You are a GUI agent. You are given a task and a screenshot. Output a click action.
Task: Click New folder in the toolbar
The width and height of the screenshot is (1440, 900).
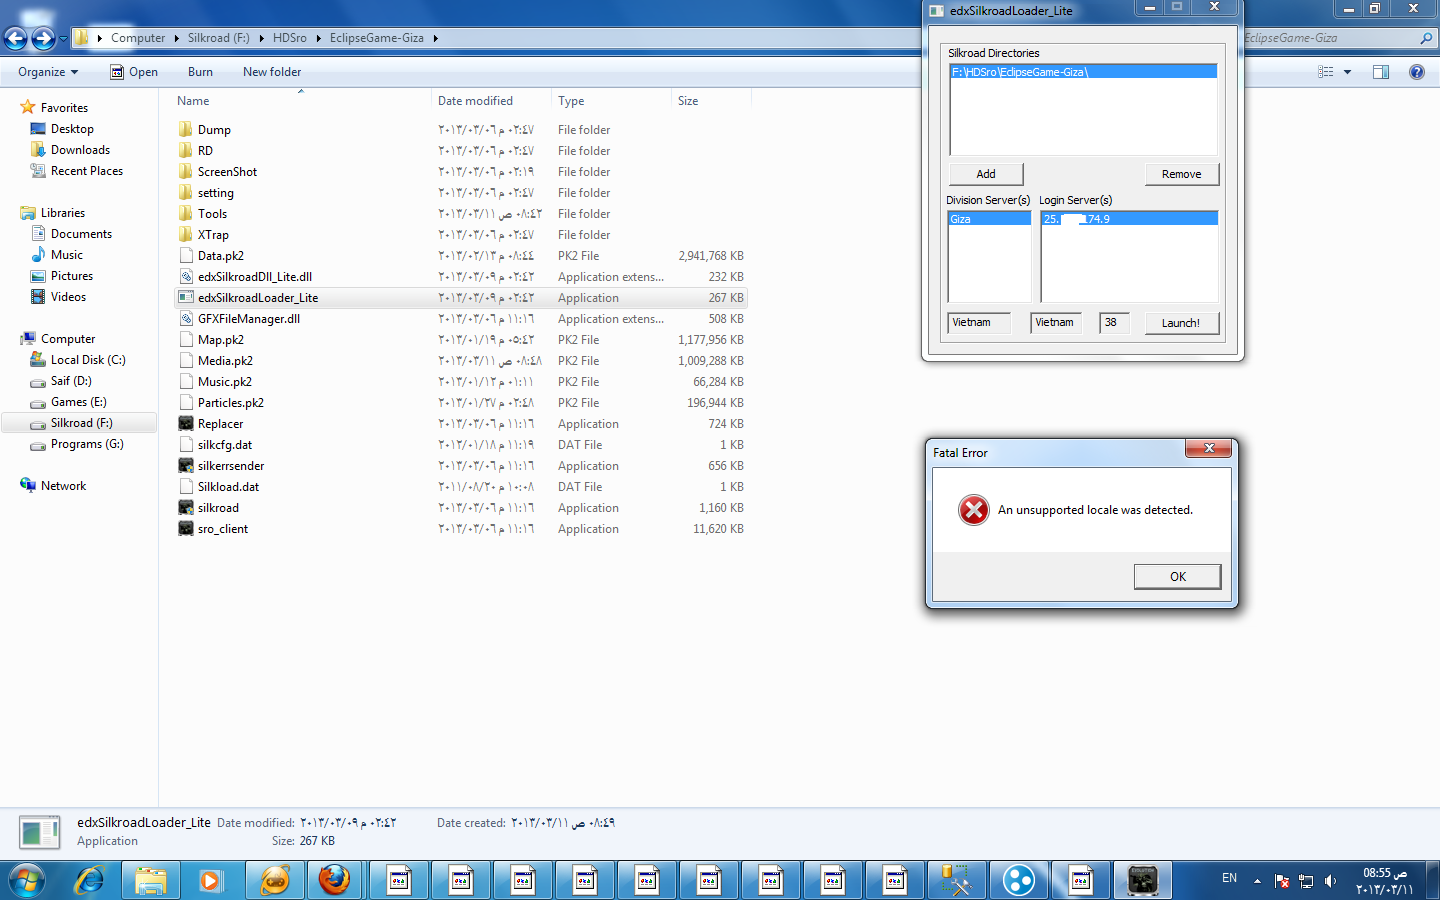tap(272, 72)
